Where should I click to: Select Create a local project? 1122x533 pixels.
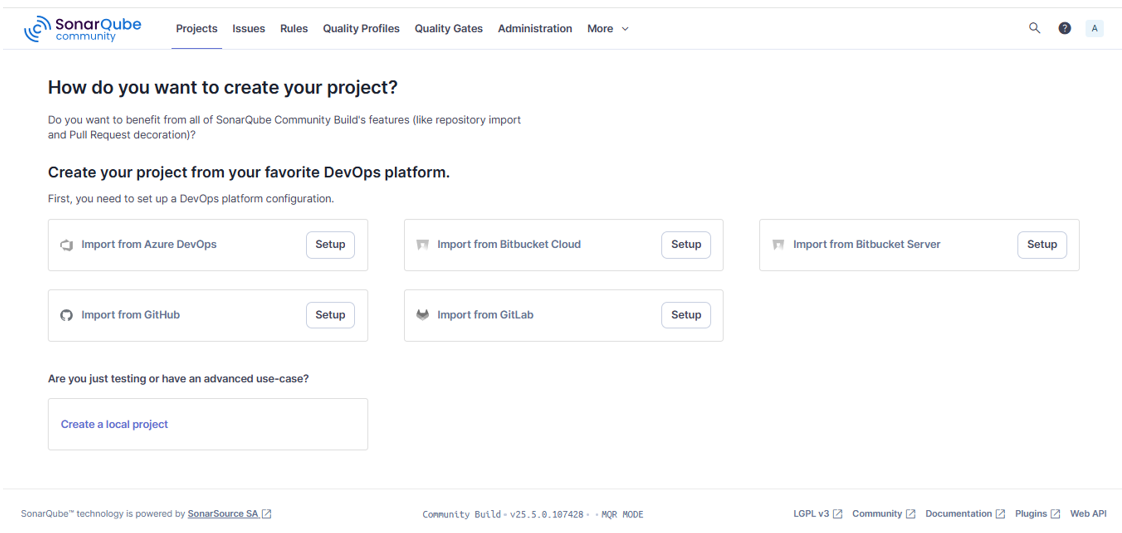pyautogui.click(x=114, y=424)
